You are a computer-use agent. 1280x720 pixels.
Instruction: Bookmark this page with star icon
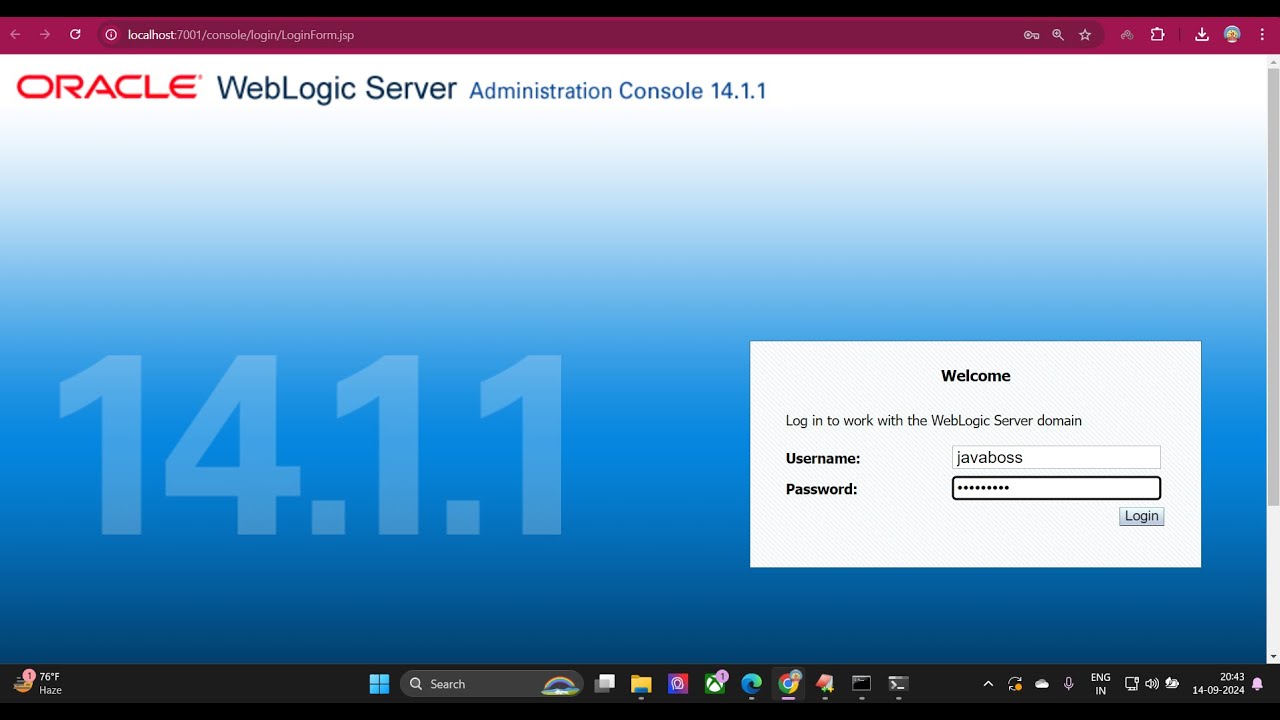point(1085,35)
